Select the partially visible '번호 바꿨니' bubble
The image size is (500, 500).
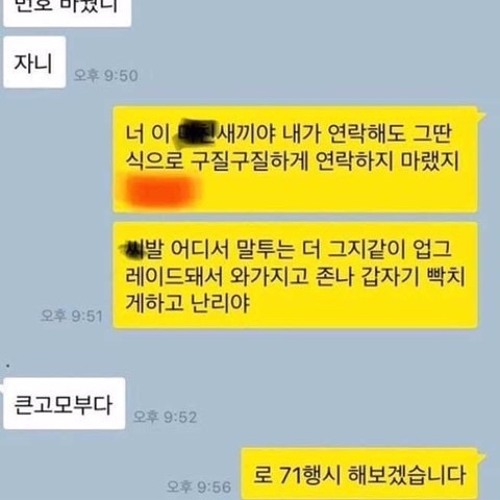click(x=67, y=13)
